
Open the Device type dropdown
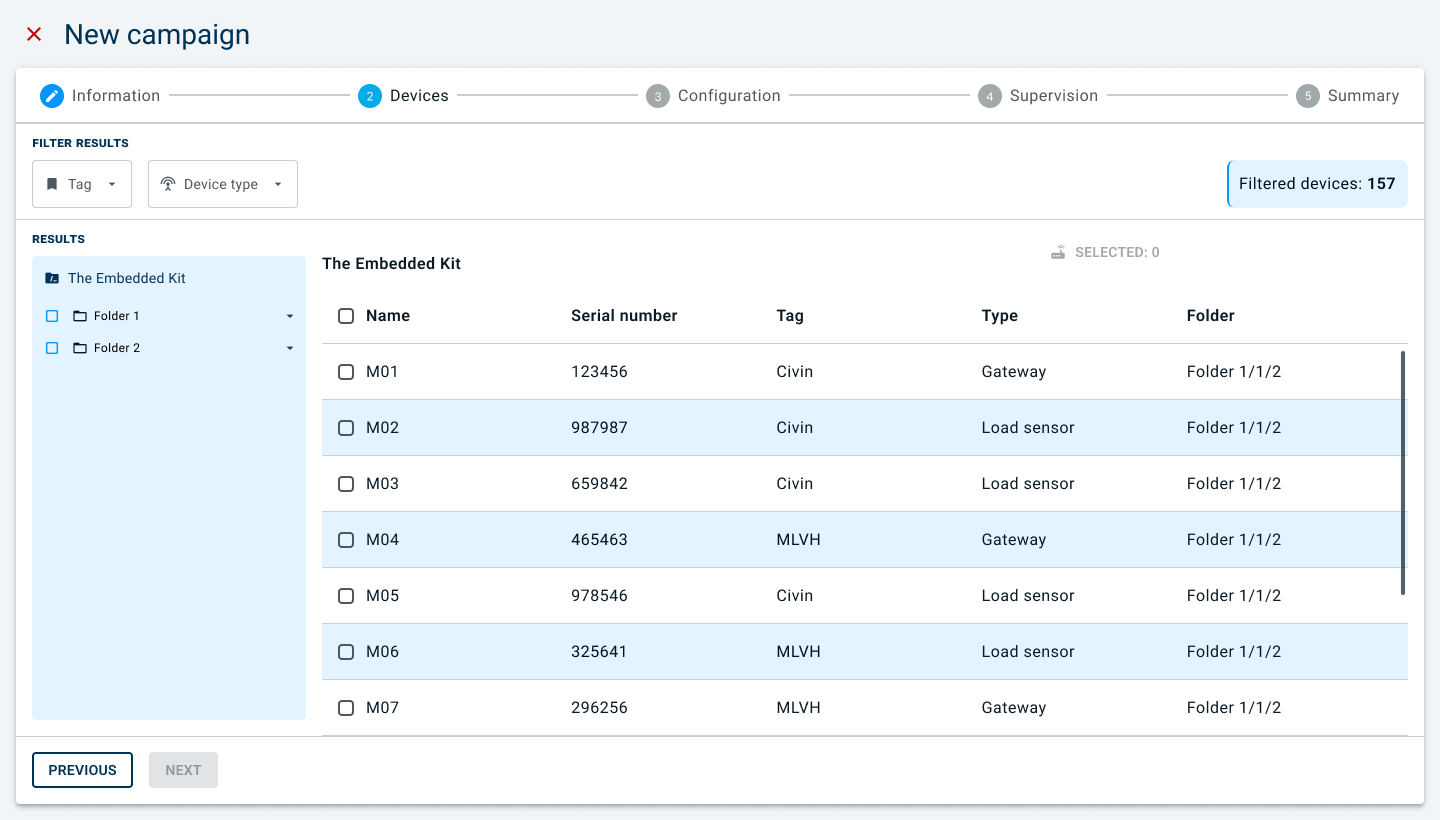[223, 184]
